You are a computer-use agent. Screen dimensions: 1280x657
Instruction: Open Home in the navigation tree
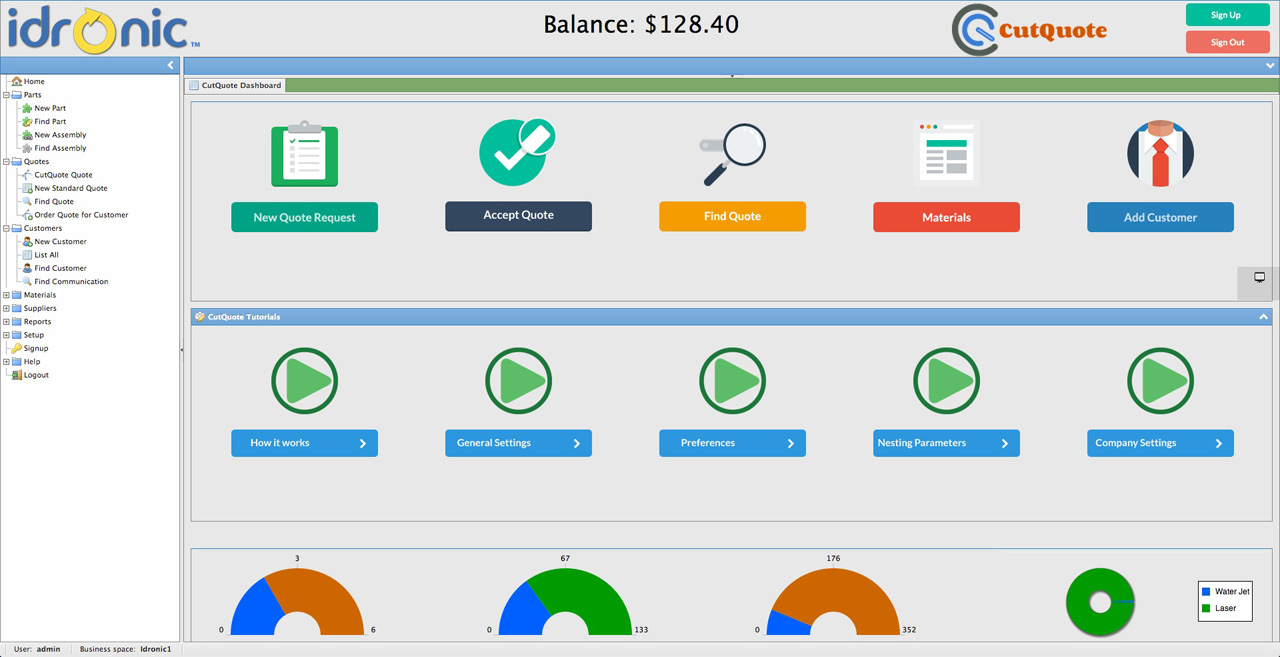(x=34, y=81)
